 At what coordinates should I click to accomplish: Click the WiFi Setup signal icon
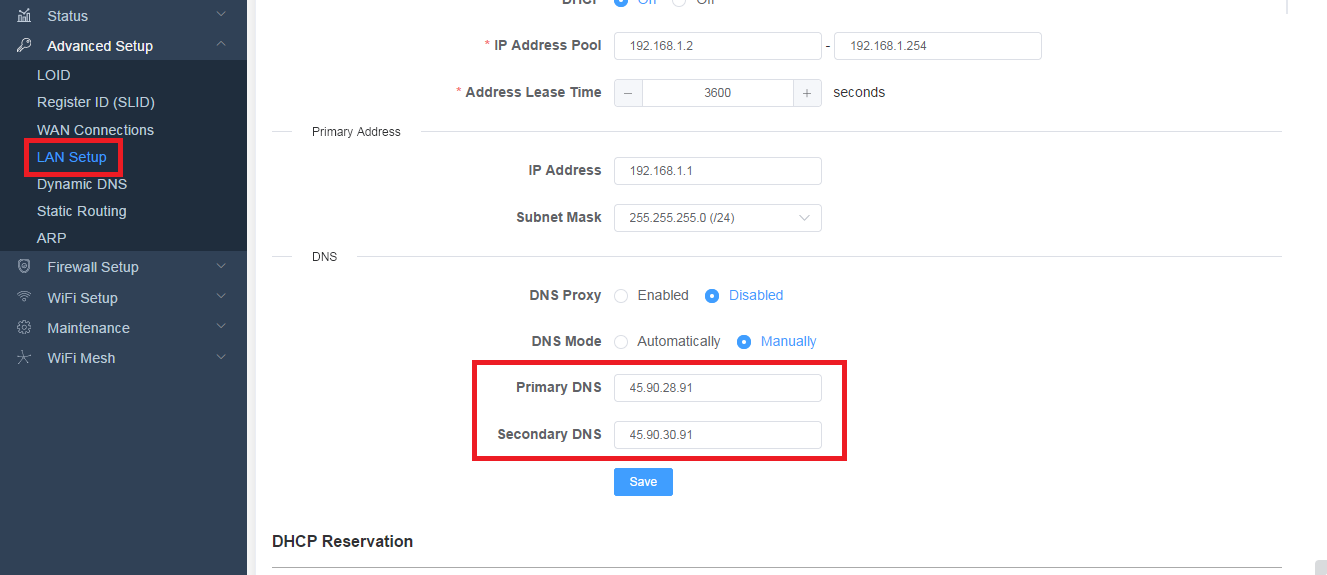click(25, 297)
